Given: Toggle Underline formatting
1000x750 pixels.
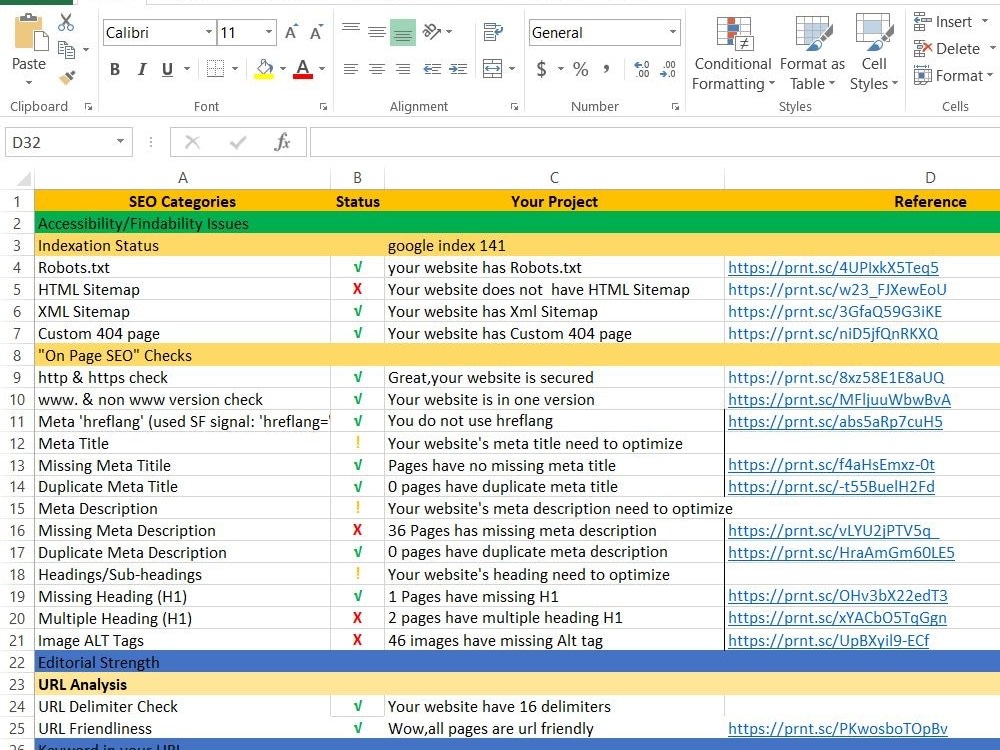Looking at the screenshot, I should point(167,69).
